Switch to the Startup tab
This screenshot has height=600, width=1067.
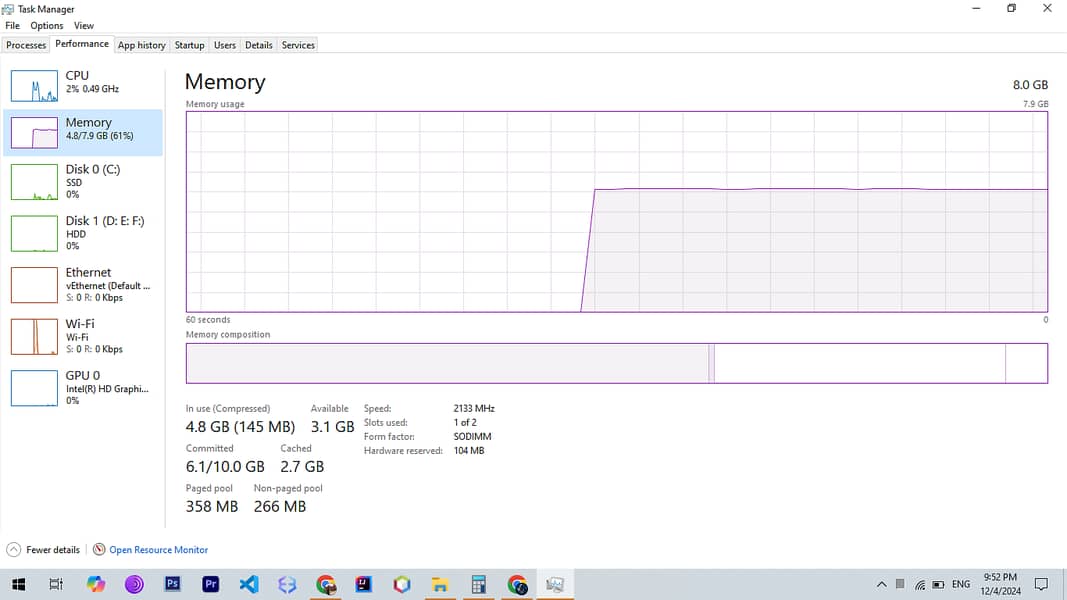click(x=189, y=45)
